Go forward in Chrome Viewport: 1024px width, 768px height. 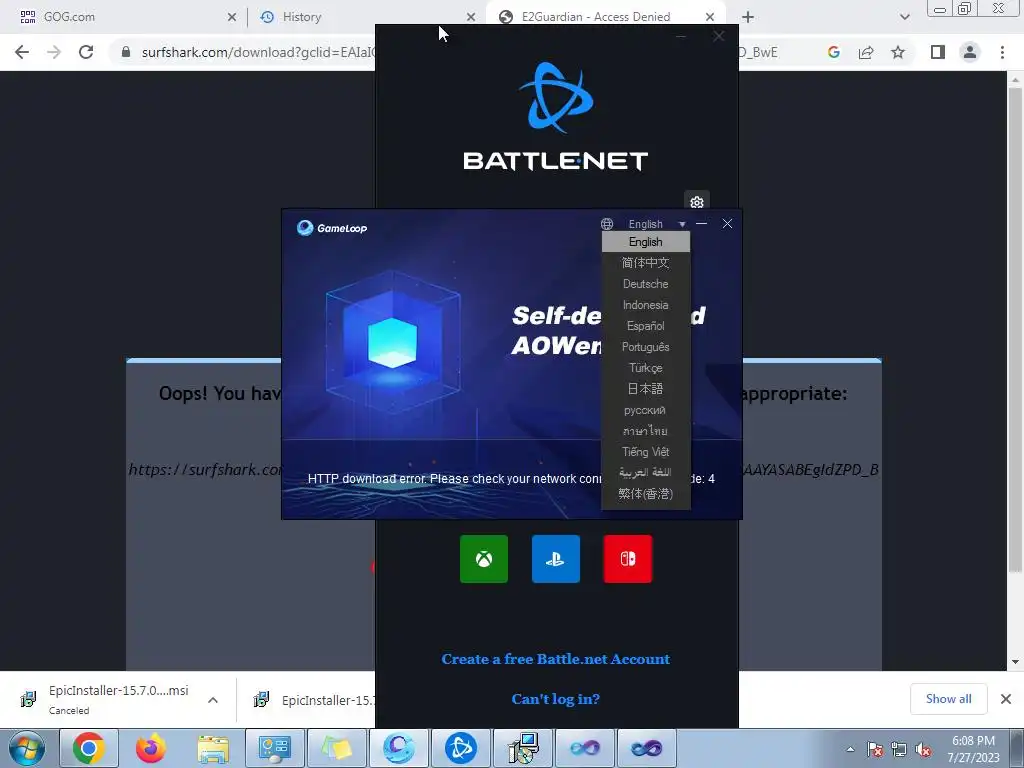54,52
